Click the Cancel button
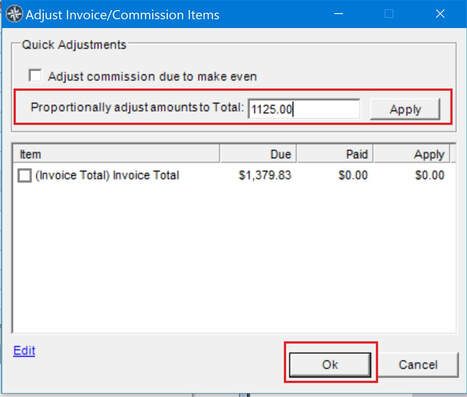Viewport: 467px width, 397px height. (x=418, y=365)
